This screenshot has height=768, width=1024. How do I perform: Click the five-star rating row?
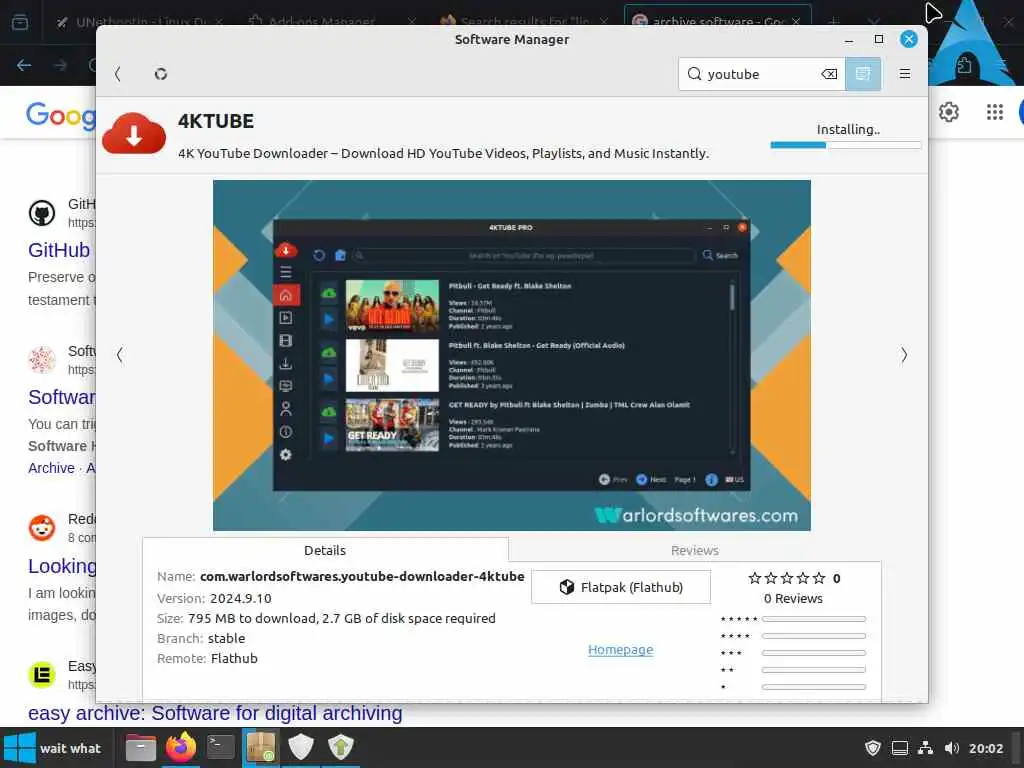click(x=786, y=578)
